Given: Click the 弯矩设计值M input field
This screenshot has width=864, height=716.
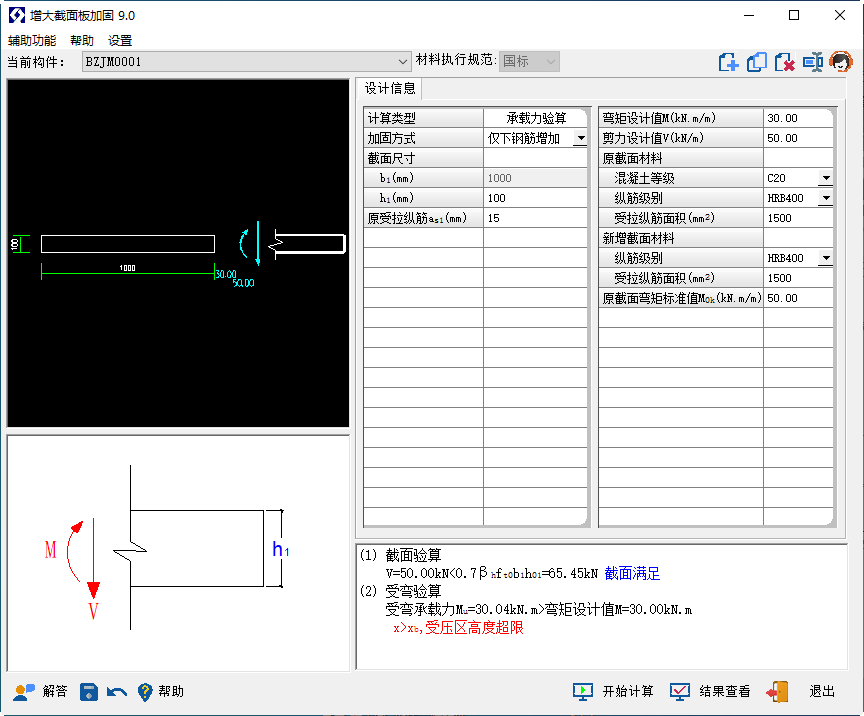Looking at the screenshot, I should tap(797, 118).
